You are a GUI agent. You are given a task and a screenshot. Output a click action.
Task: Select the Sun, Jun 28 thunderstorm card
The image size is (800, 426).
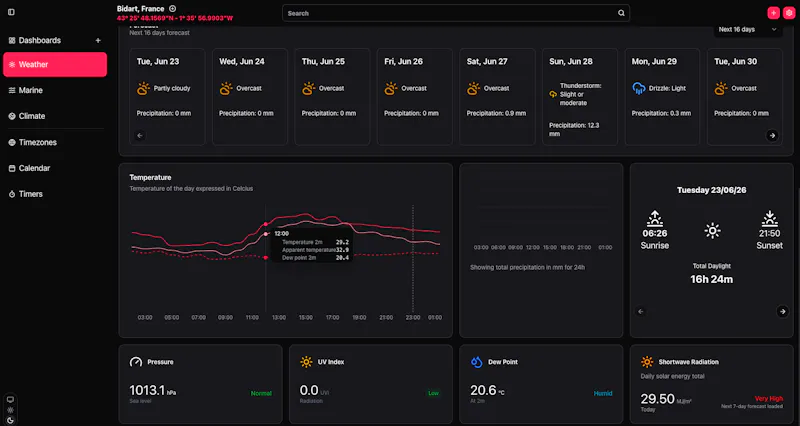point(580,97)
